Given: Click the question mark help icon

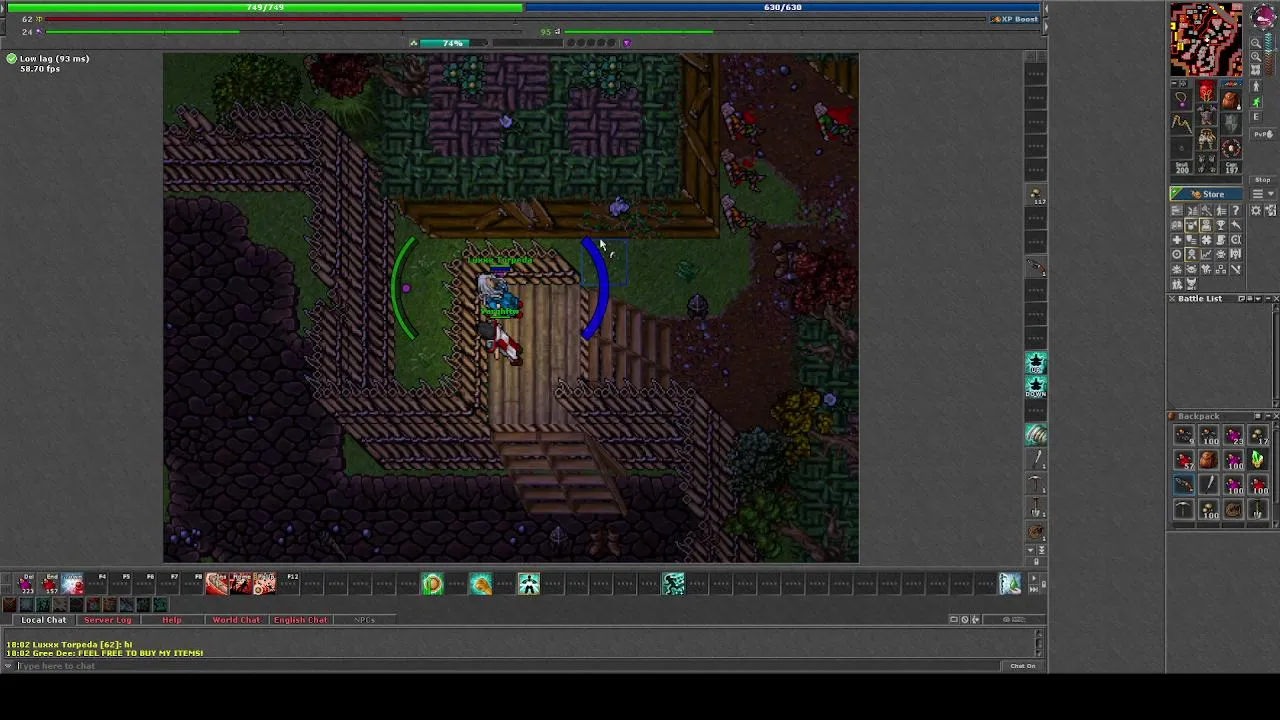Looking at the screenshot, I should (x=1236, y=210).
